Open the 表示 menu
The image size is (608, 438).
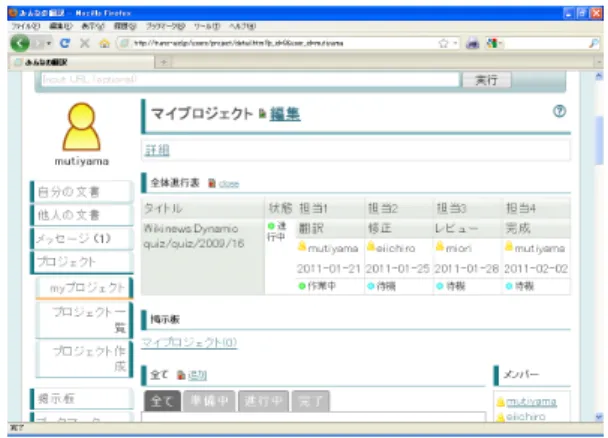click(x=93, y=26)
